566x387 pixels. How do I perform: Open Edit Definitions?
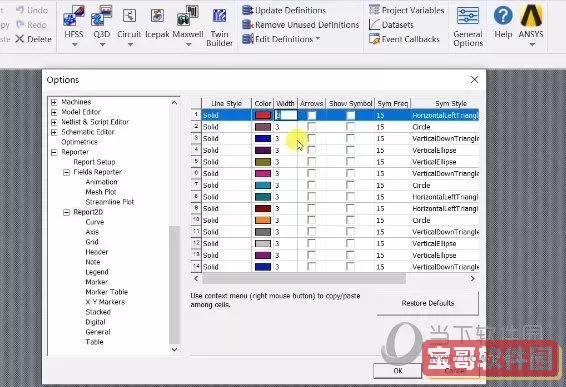[281, 39]
